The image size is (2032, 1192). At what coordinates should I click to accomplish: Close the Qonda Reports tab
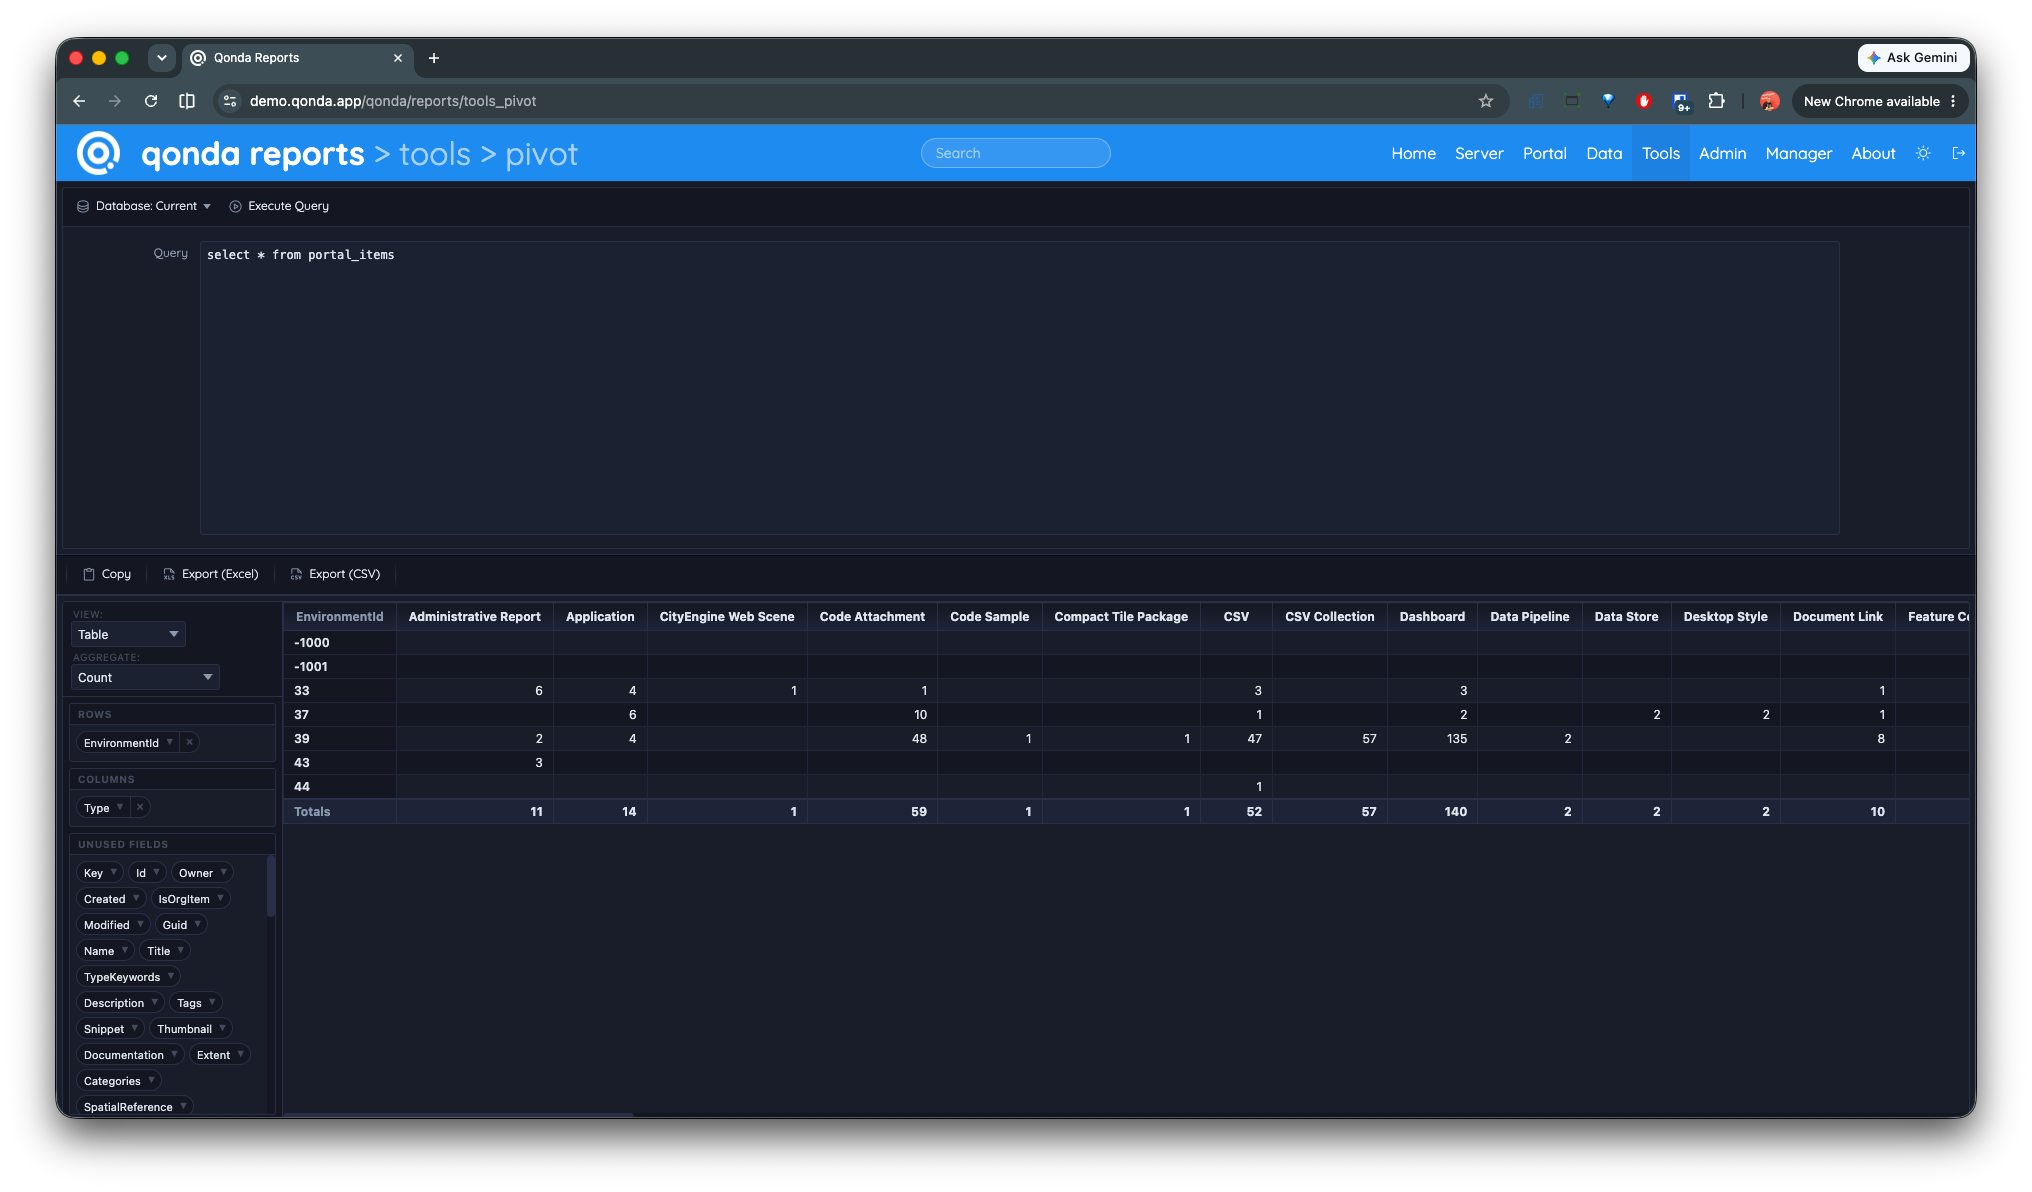pyautogui.click(x=398, y=58)
